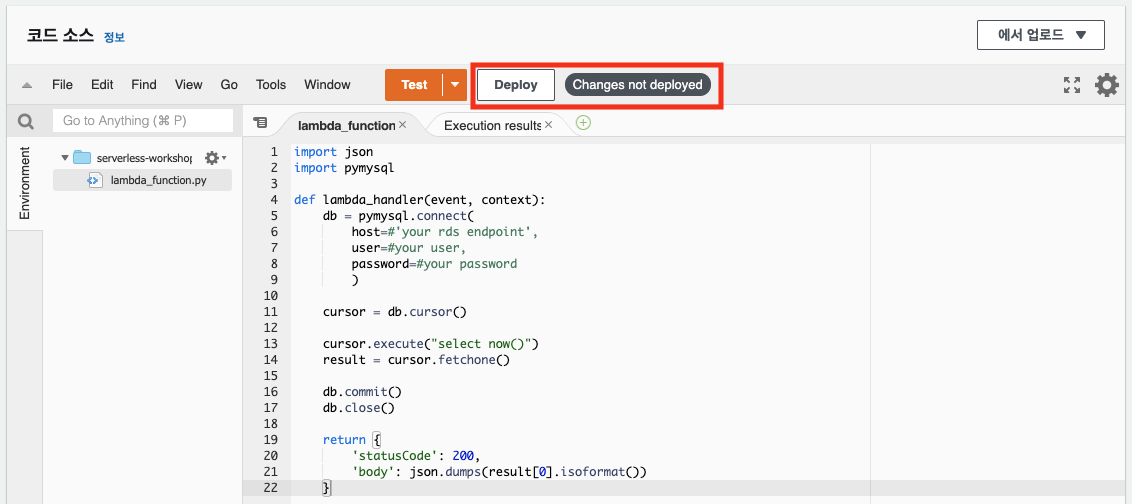
Task: Click the json.dumps body line
Action: click(499, 472)
